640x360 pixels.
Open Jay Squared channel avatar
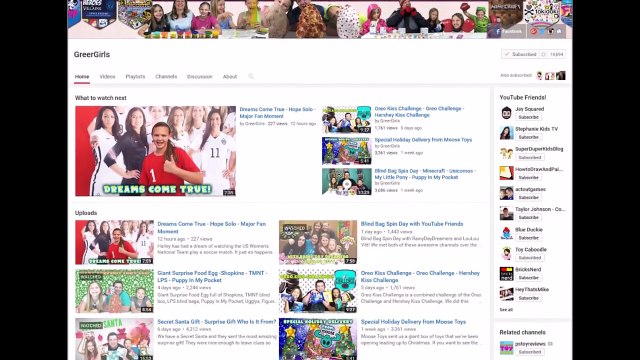click(507, 113)
